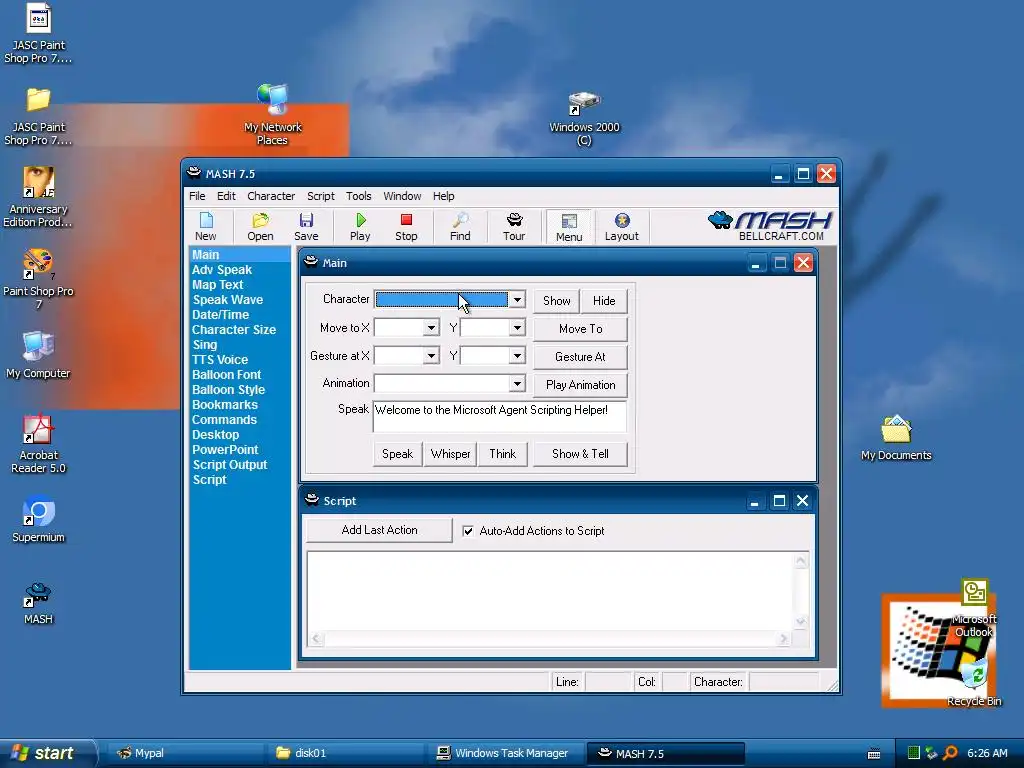
Task: Select the Recycle Bin icon
Action: pyautogui.click(x=974, y=683)
